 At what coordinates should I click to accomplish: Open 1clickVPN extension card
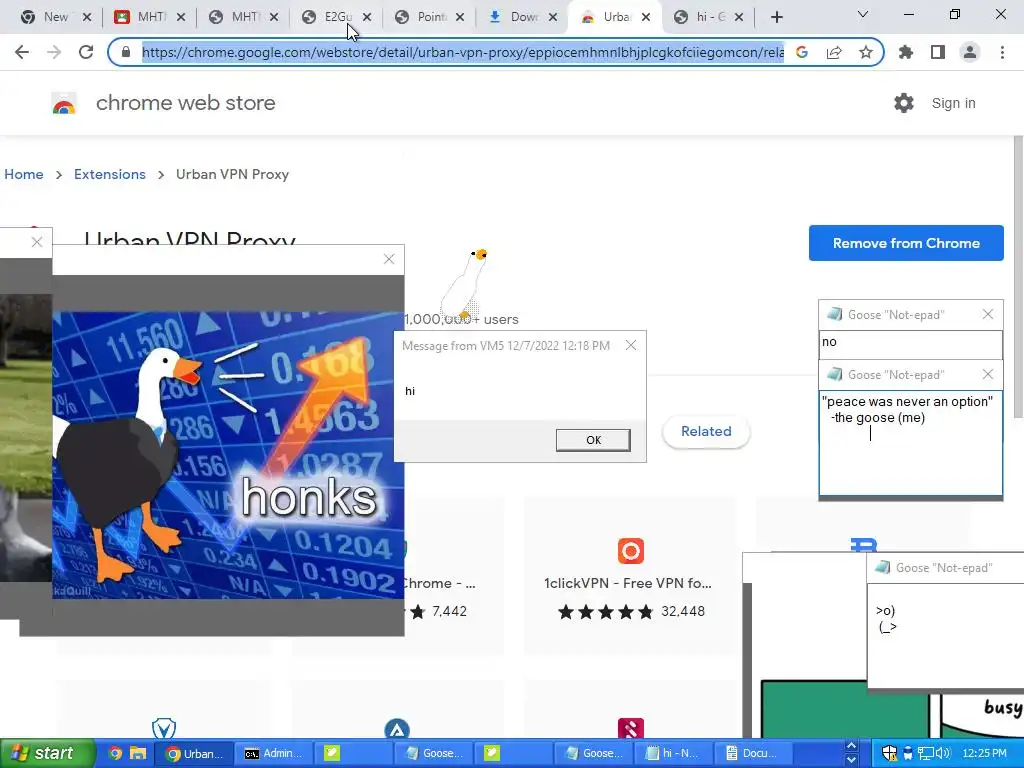pos(630,577)
